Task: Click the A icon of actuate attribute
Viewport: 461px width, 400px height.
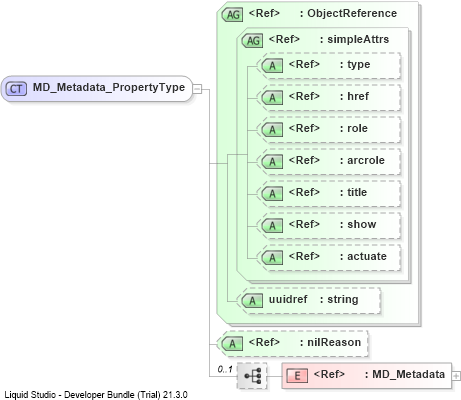Action: pyautogui.click(x=272, y=258)
